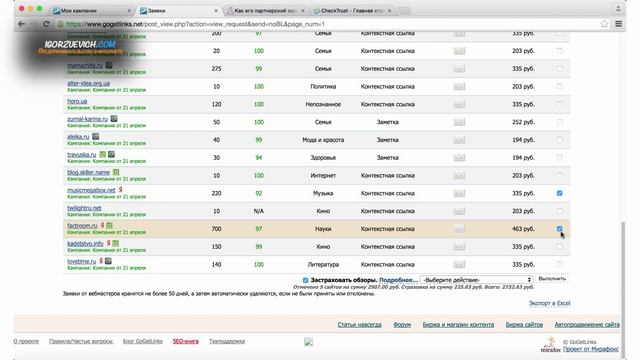The image size is (640, 360).
Task: Bookmark page using the star icon
Action: [x=604, y=24]
